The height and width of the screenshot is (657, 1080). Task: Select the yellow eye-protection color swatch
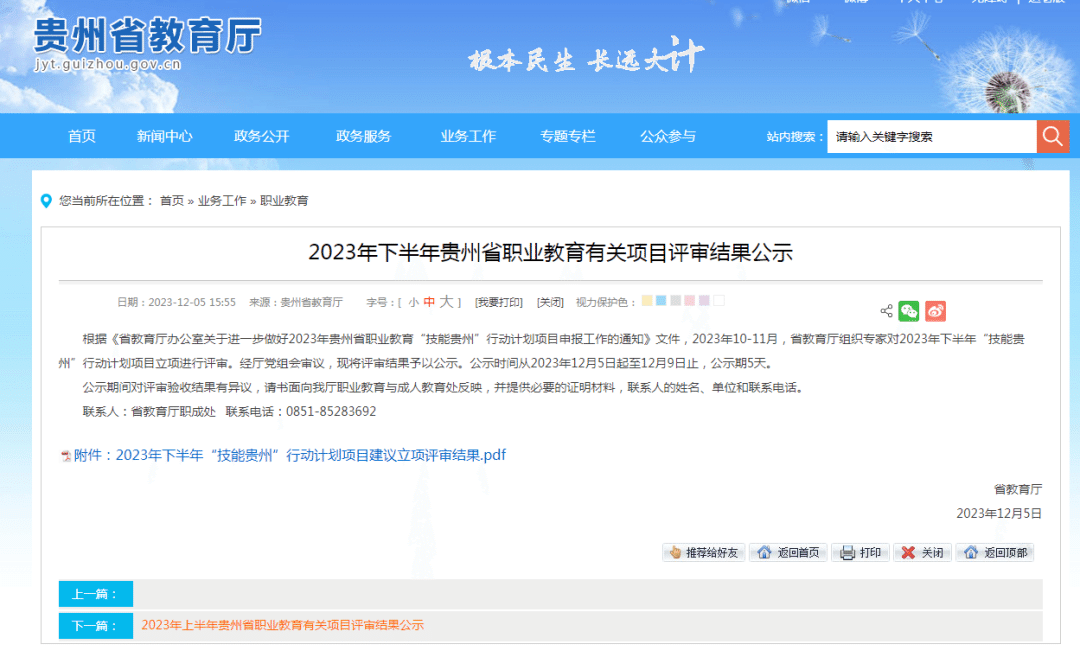pos(647,301)
